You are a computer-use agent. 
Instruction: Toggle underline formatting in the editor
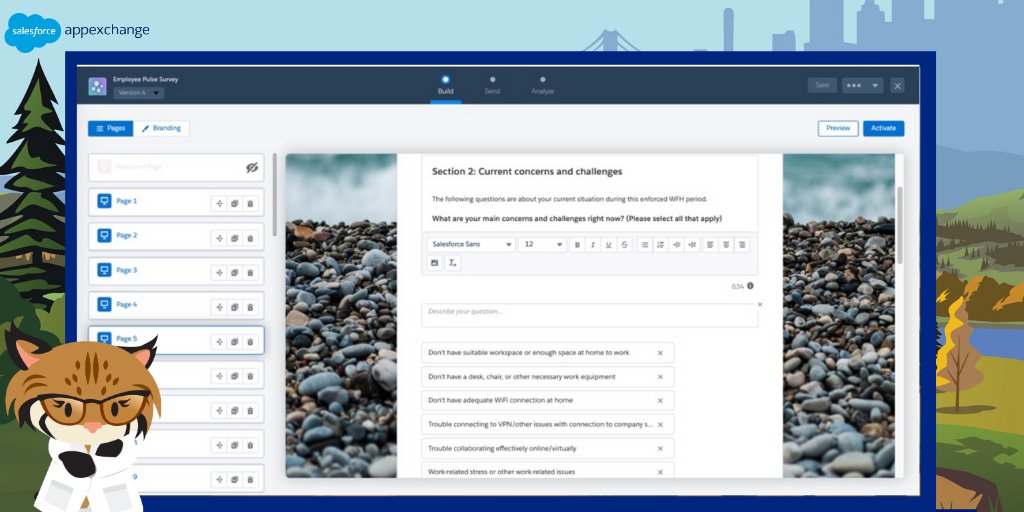[609, 244]
